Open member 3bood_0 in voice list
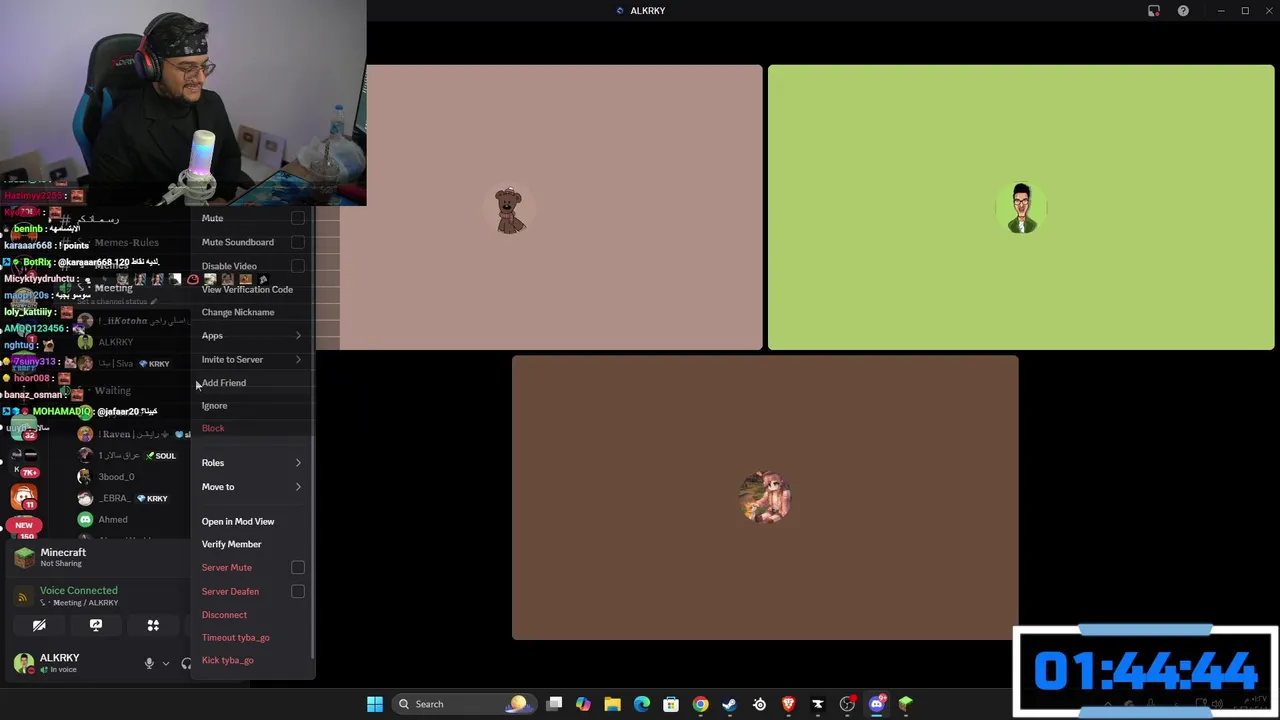 [116, 476]
